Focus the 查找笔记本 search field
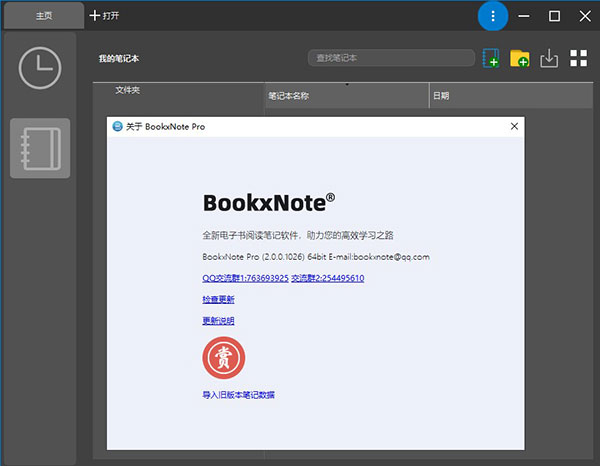600x466 pixels. point(391,58)
